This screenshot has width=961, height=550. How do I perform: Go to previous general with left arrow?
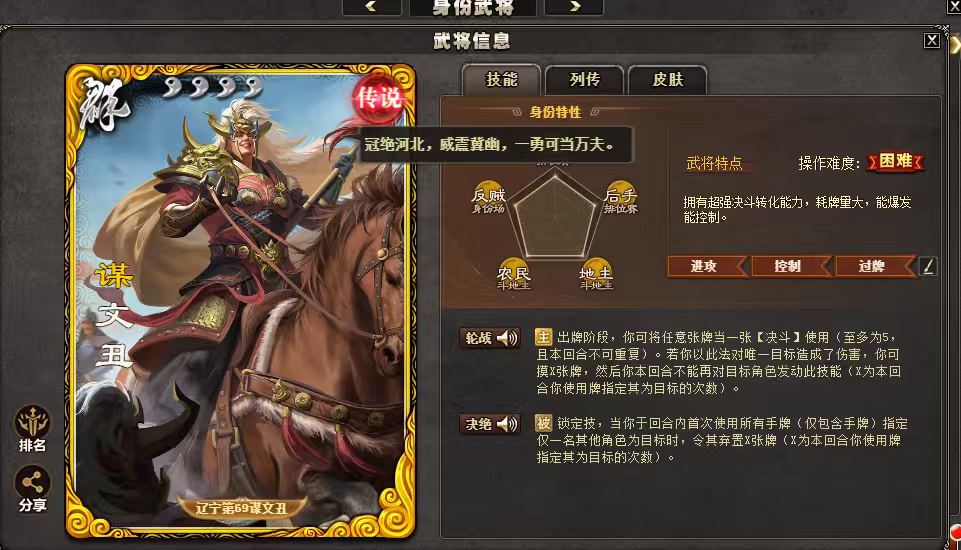[371, 7]
